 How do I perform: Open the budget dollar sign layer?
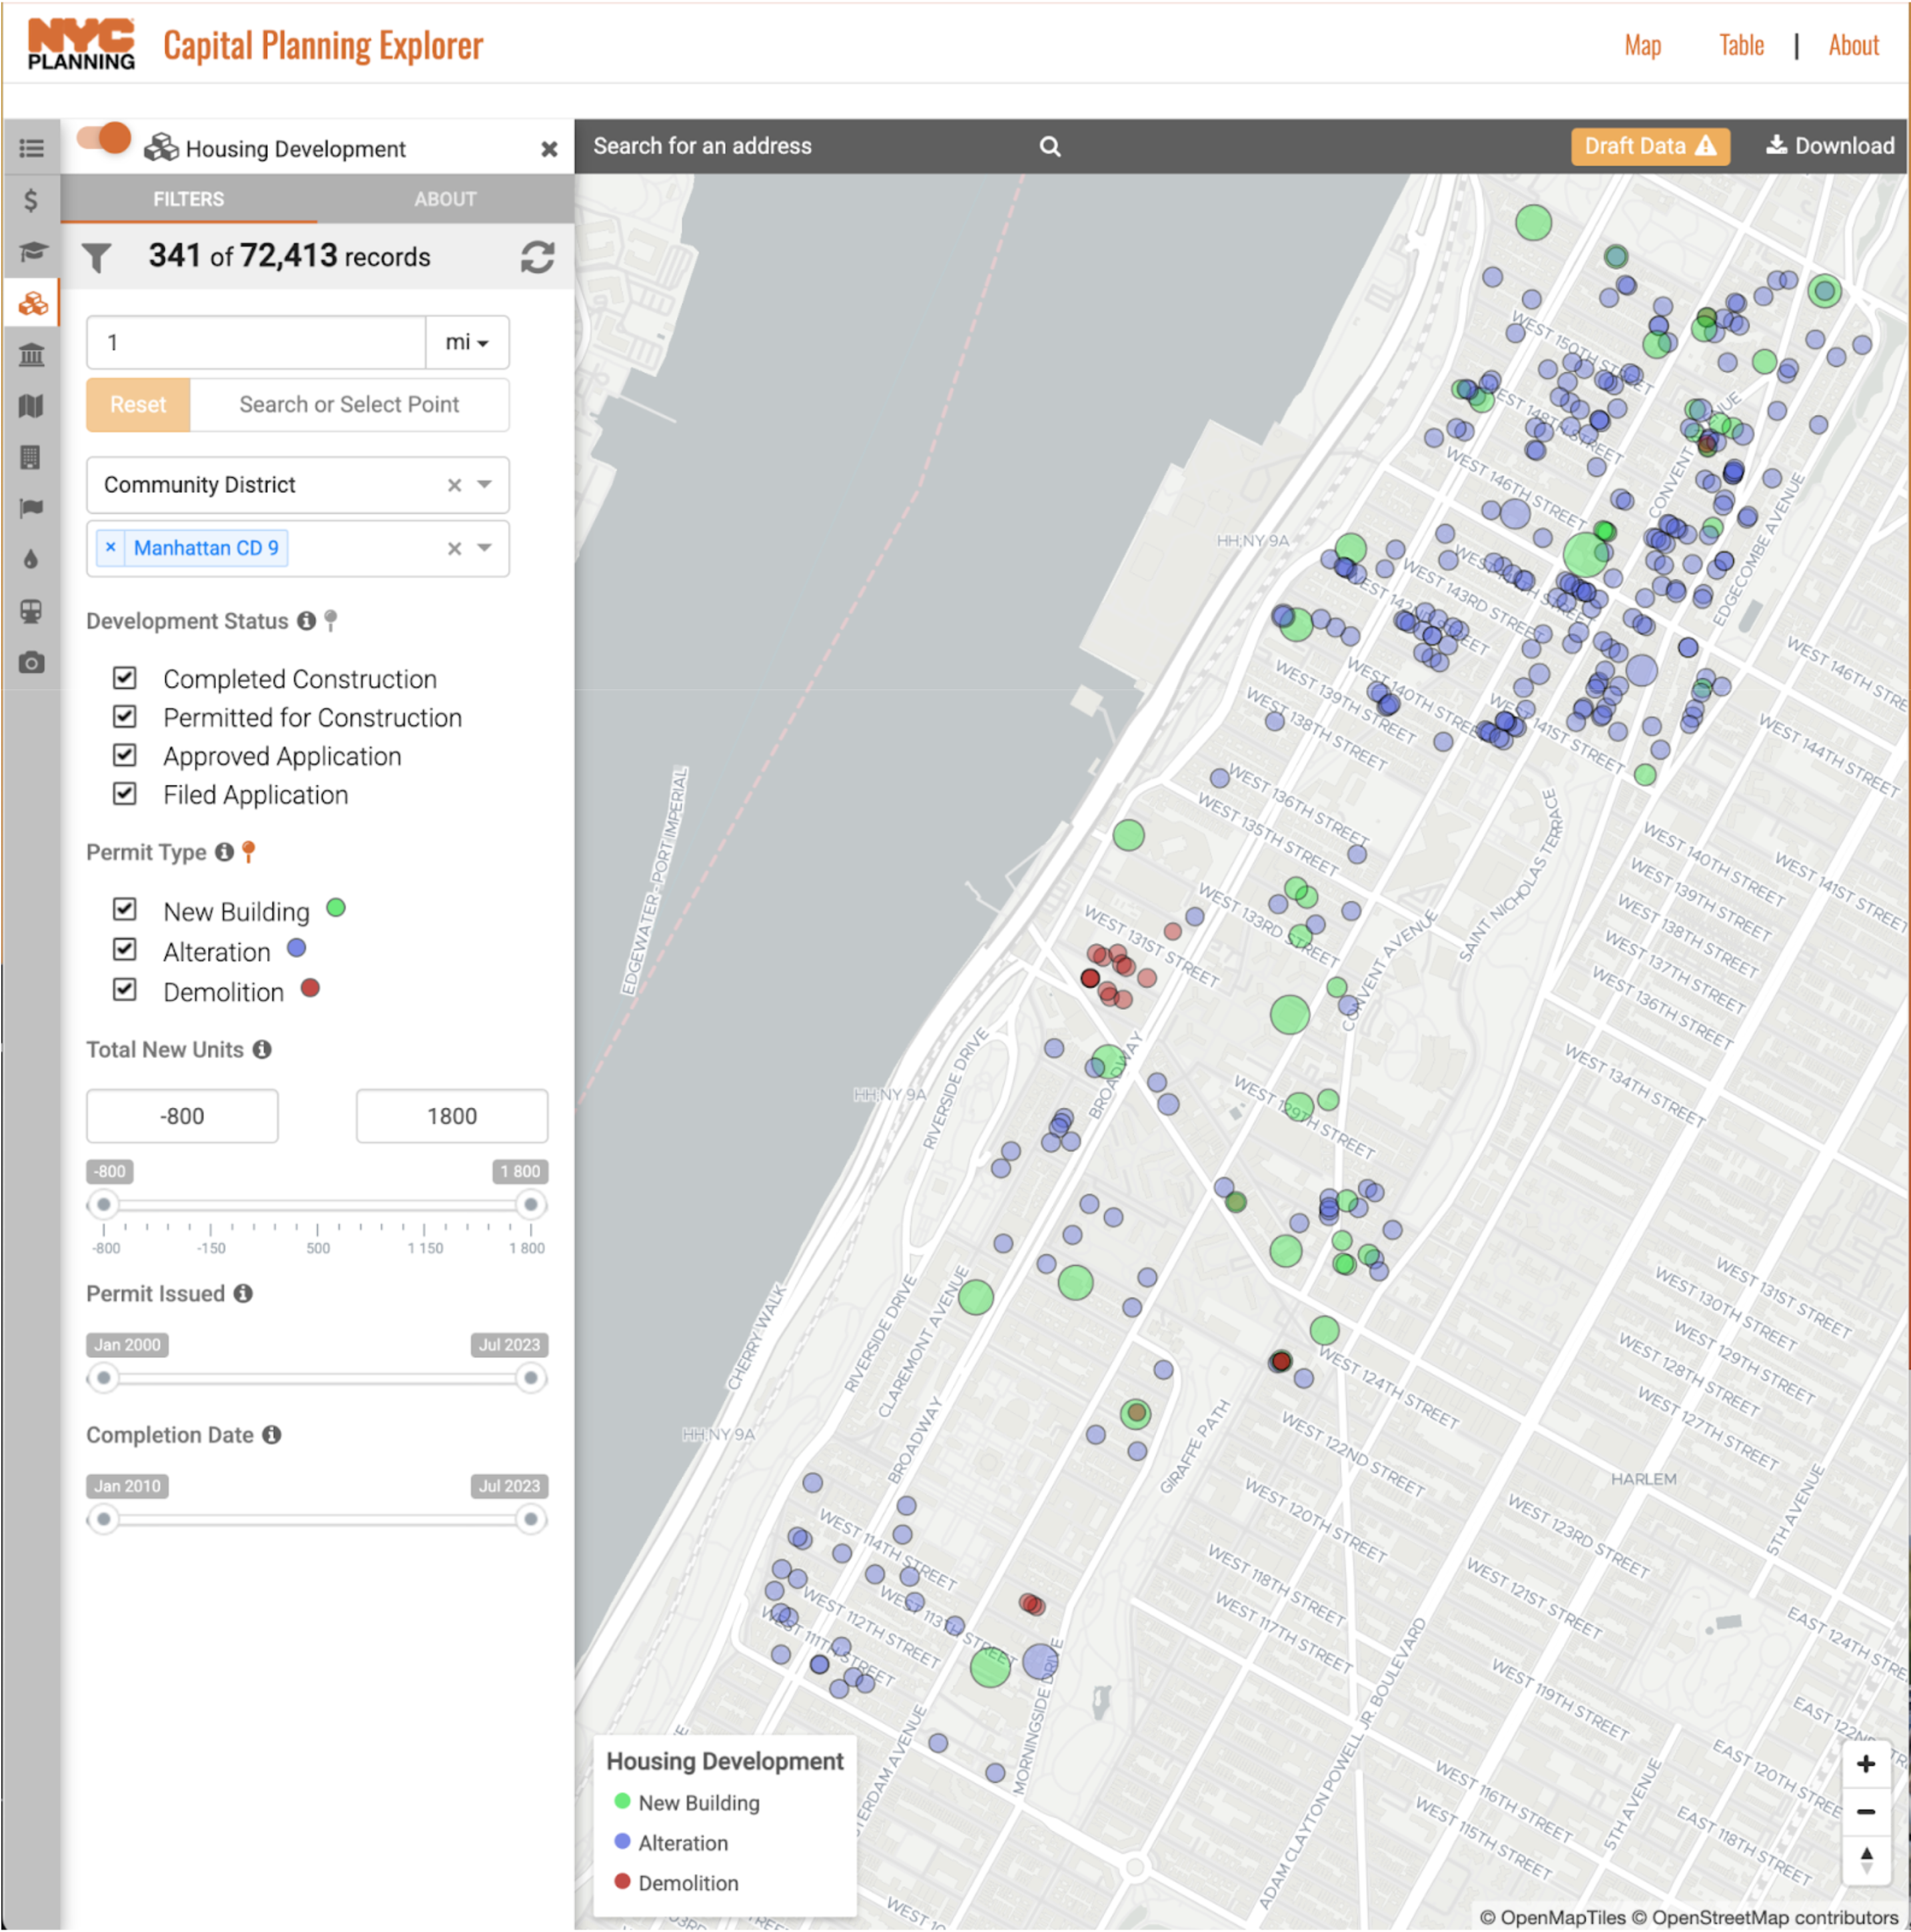click(31, 200)
